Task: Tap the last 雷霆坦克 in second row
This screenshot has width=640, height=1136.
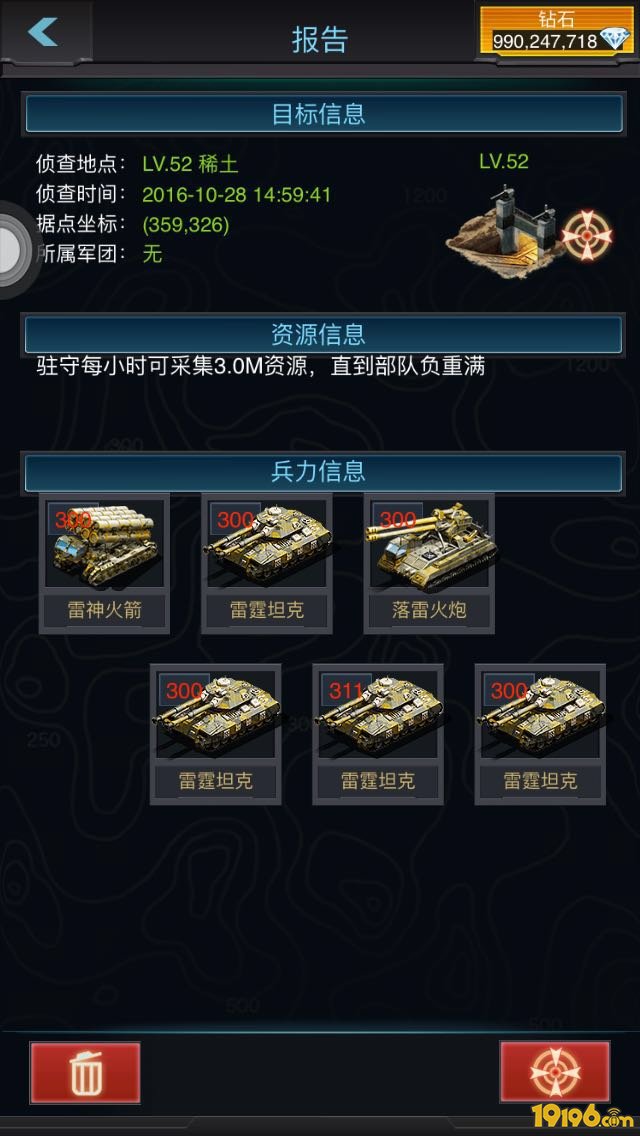Action: coord(540,735)
